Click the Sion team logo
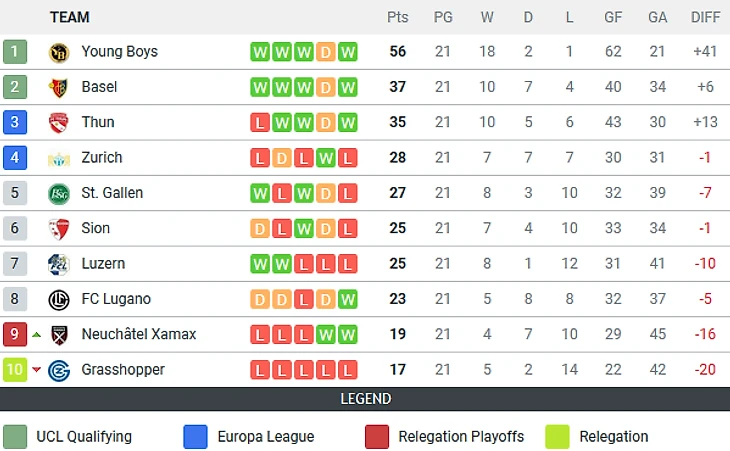This screenshot has height=451, width=730. point(58,229)
